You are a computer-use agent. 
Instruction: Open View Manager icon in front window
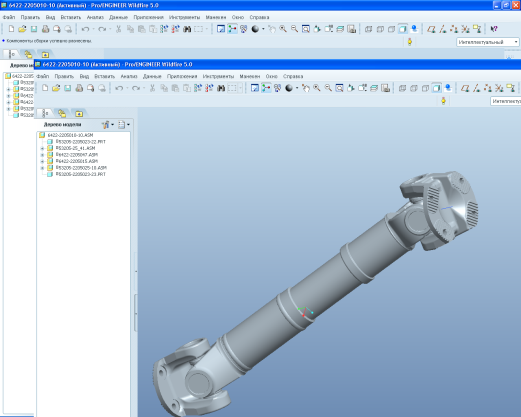(x=385, y=88)
